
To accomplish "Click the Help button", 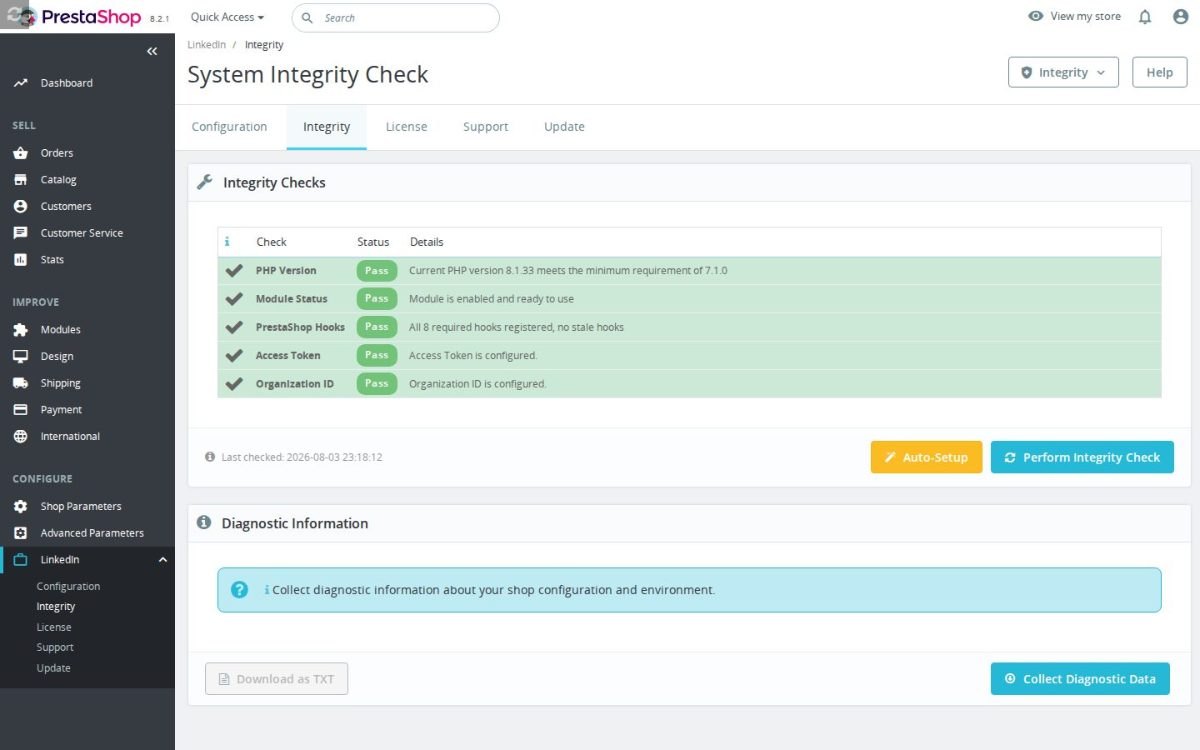I will point(1160,72).
